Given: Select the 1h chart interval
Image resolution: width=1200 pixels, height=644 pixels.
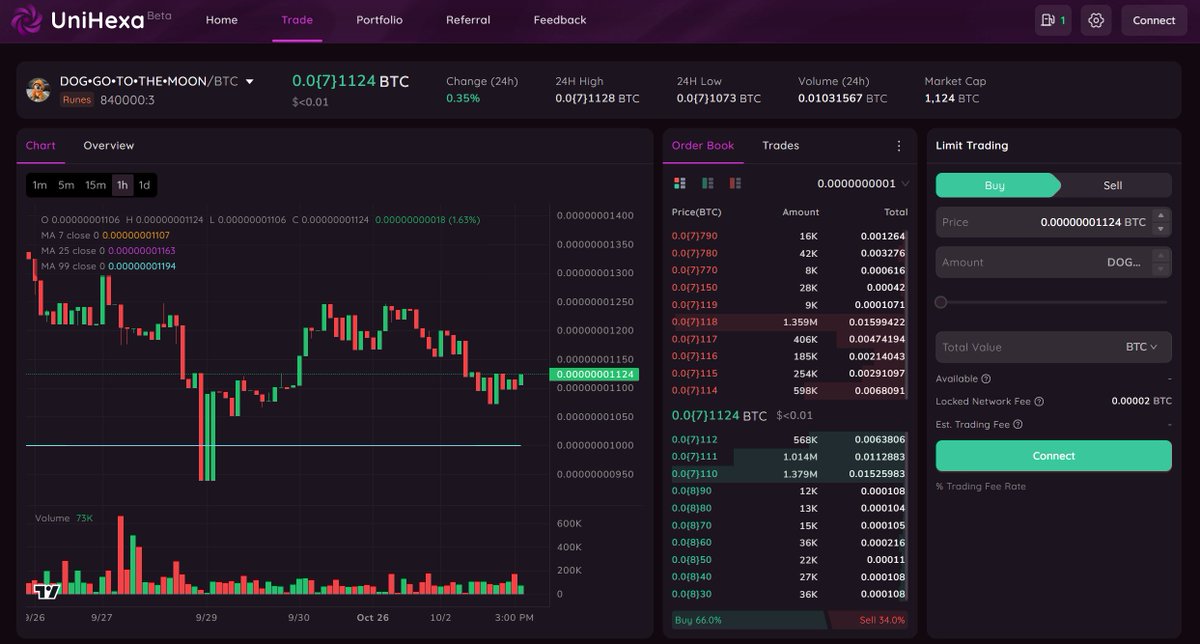Looking at the screenshot, I should (122, 185).
